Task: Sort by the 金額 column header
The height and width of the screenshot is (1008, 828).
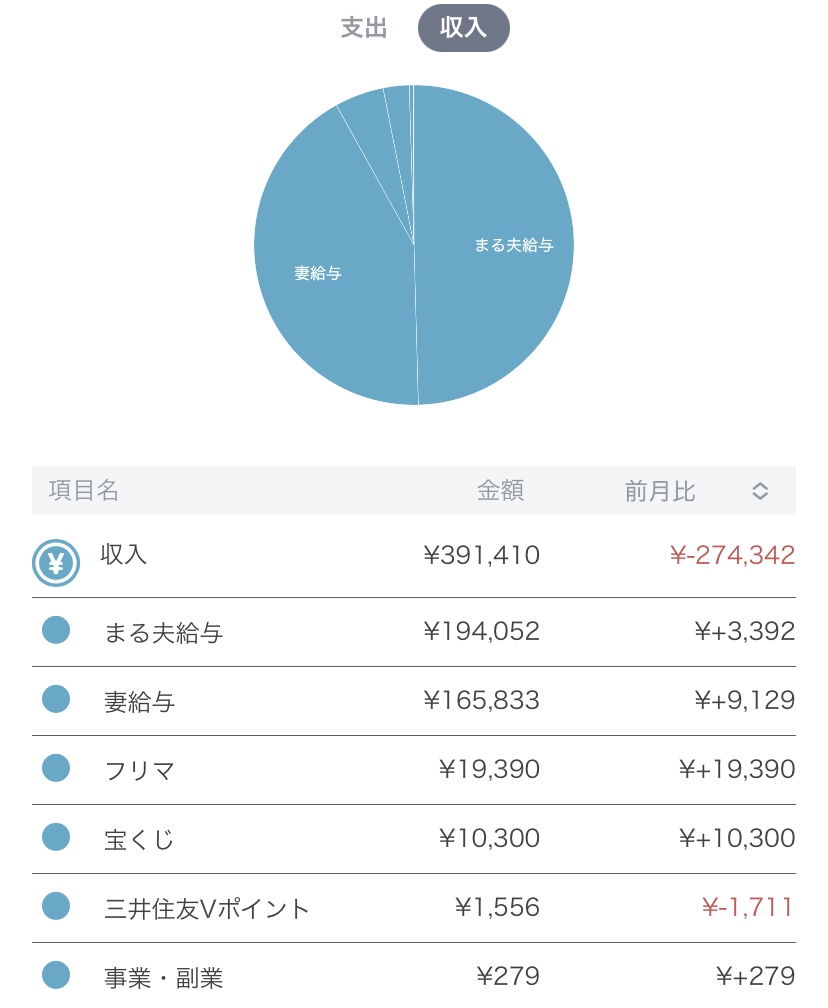Action: pos(500,491)
